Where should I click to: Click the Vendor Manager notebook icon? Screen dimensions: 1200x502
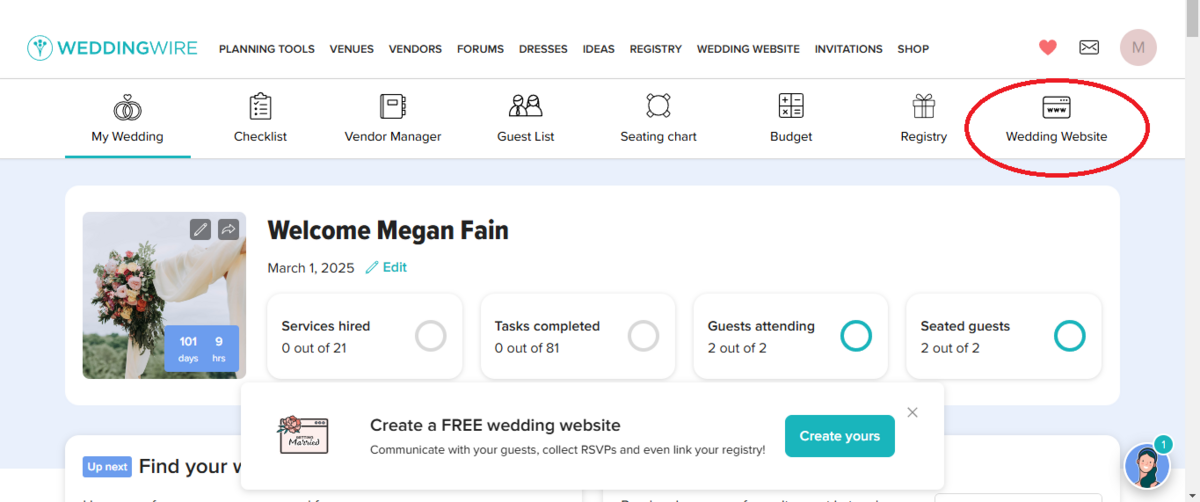(392, 106)
